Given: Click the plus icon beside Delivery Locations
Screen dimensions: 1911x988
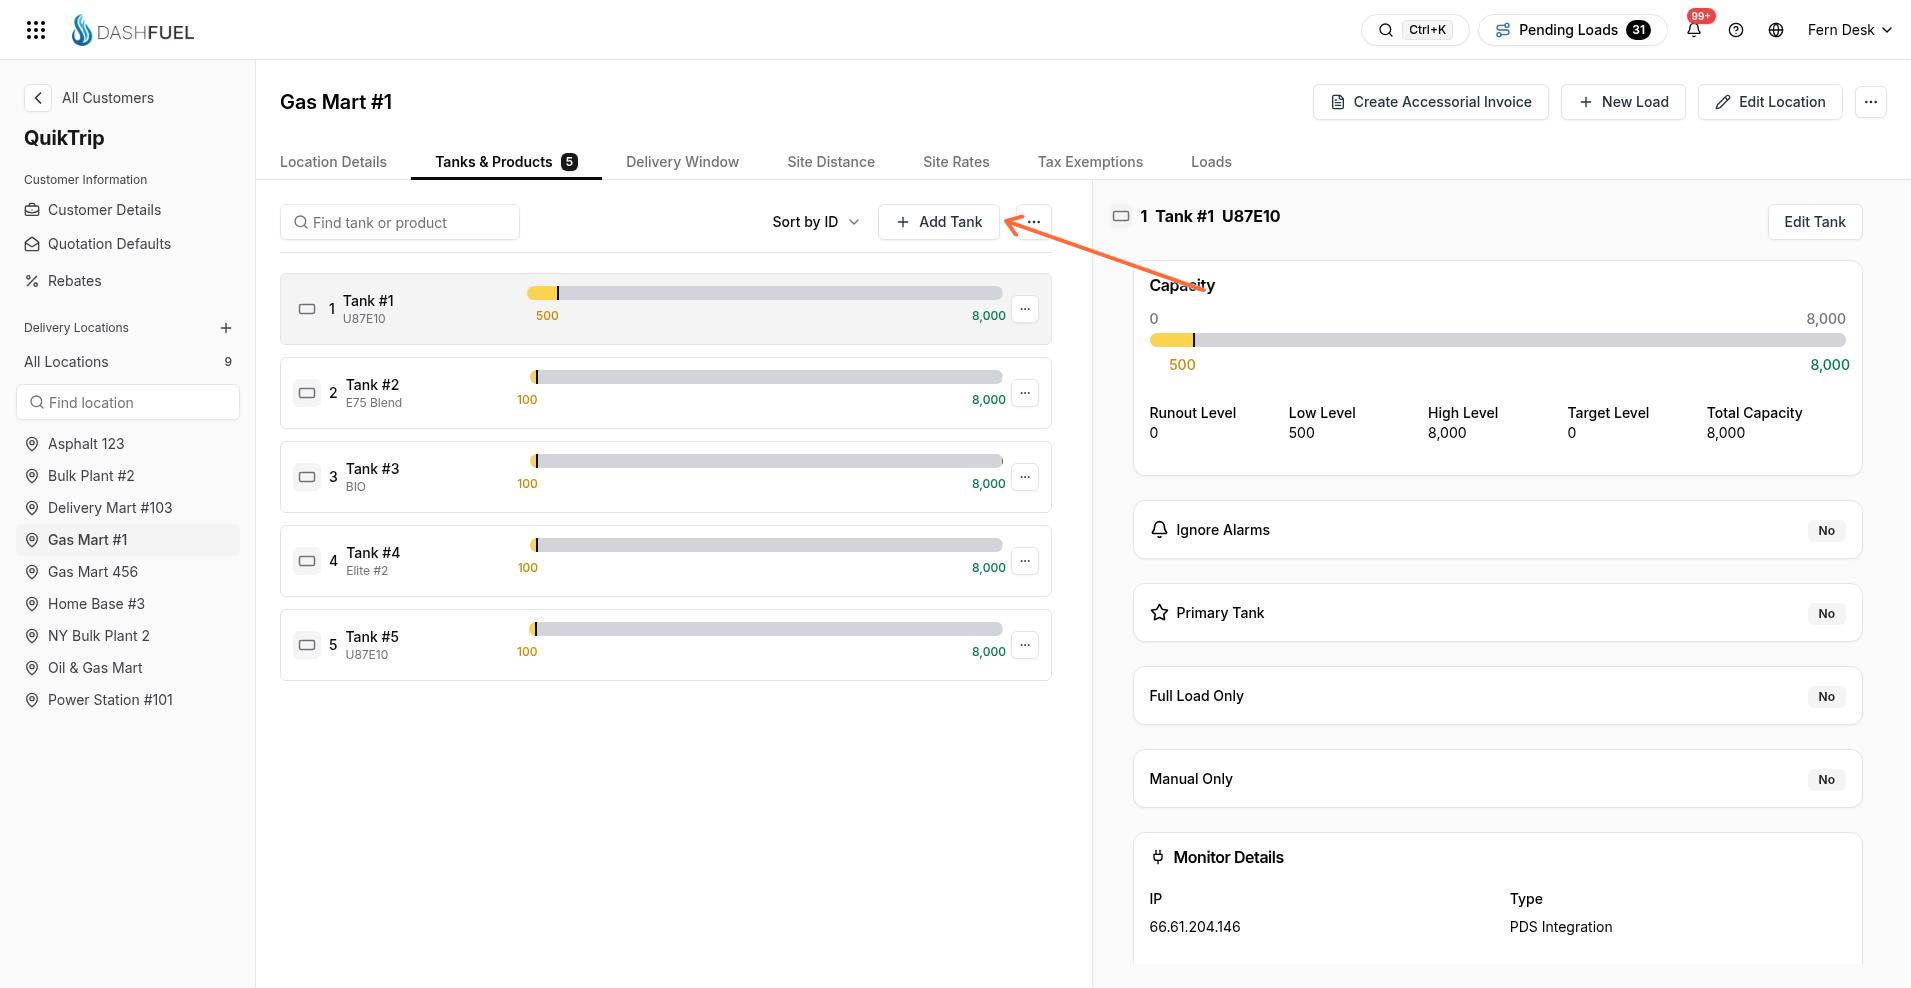Looking at the screenshot, I should pos(226,328).
